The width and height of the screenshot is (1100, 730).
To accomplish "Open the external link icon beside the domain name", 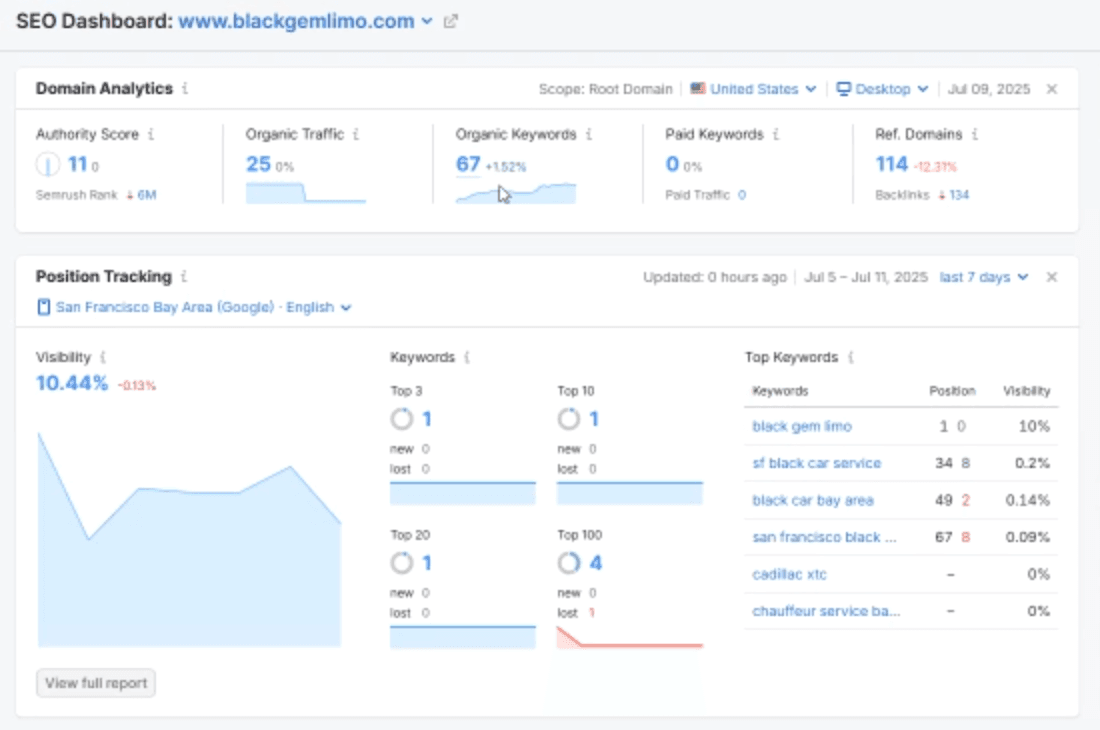I will (x=451, y=21).
